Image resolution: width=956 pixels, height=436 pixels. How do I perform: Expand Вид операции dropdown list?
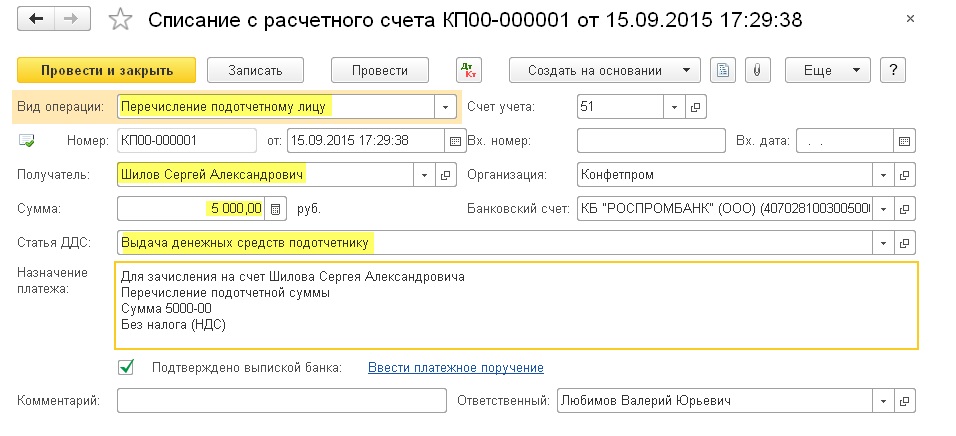(x=445, y=107)
